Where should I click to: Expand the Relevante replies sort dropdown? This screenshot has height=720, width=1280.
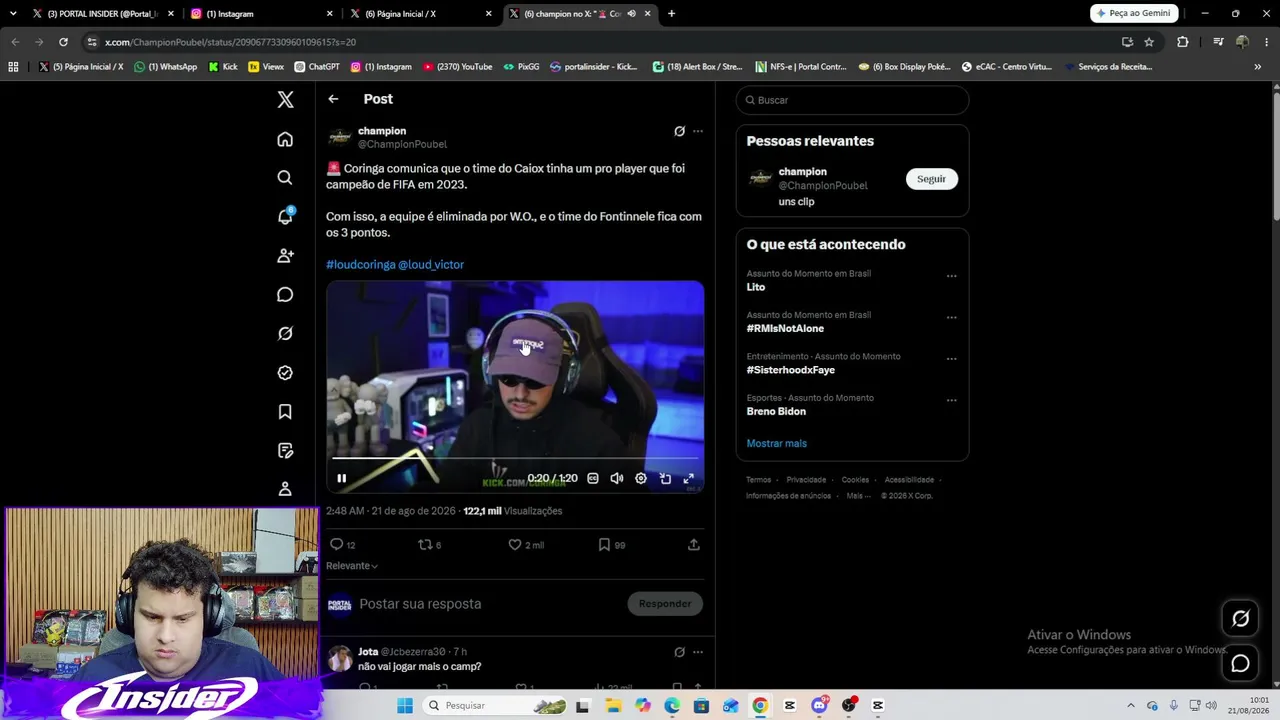coord(352,566)
